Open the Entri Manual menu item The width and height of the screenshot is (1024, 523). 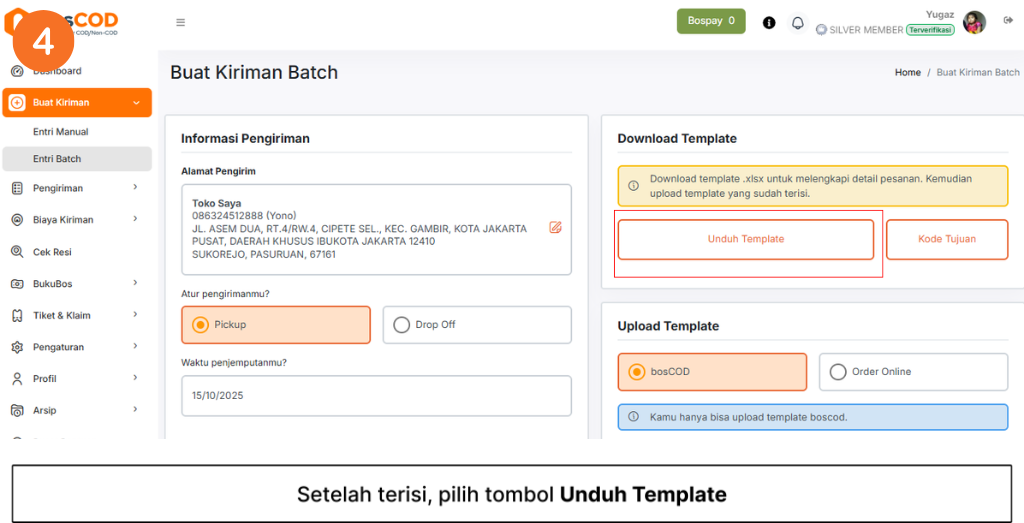click(60, 132)
